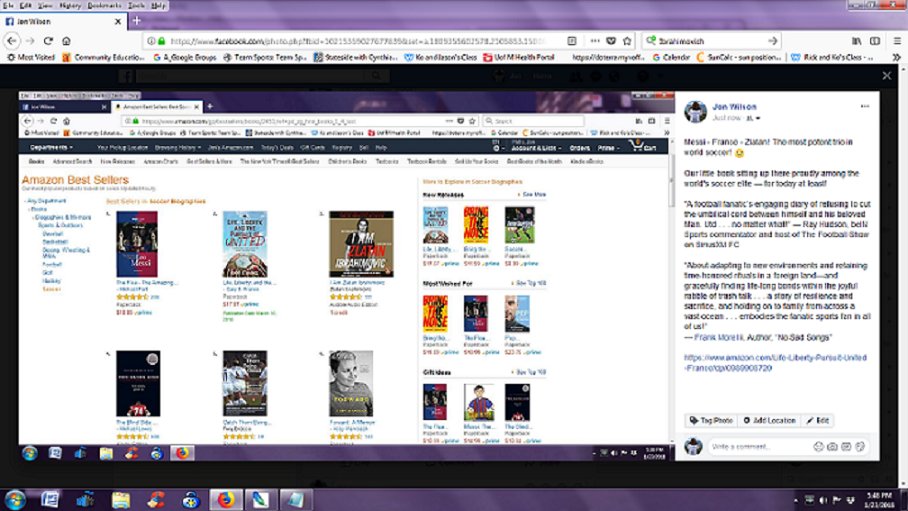
Task: Click the Edit post button
Action: click(x=818, y=421)
